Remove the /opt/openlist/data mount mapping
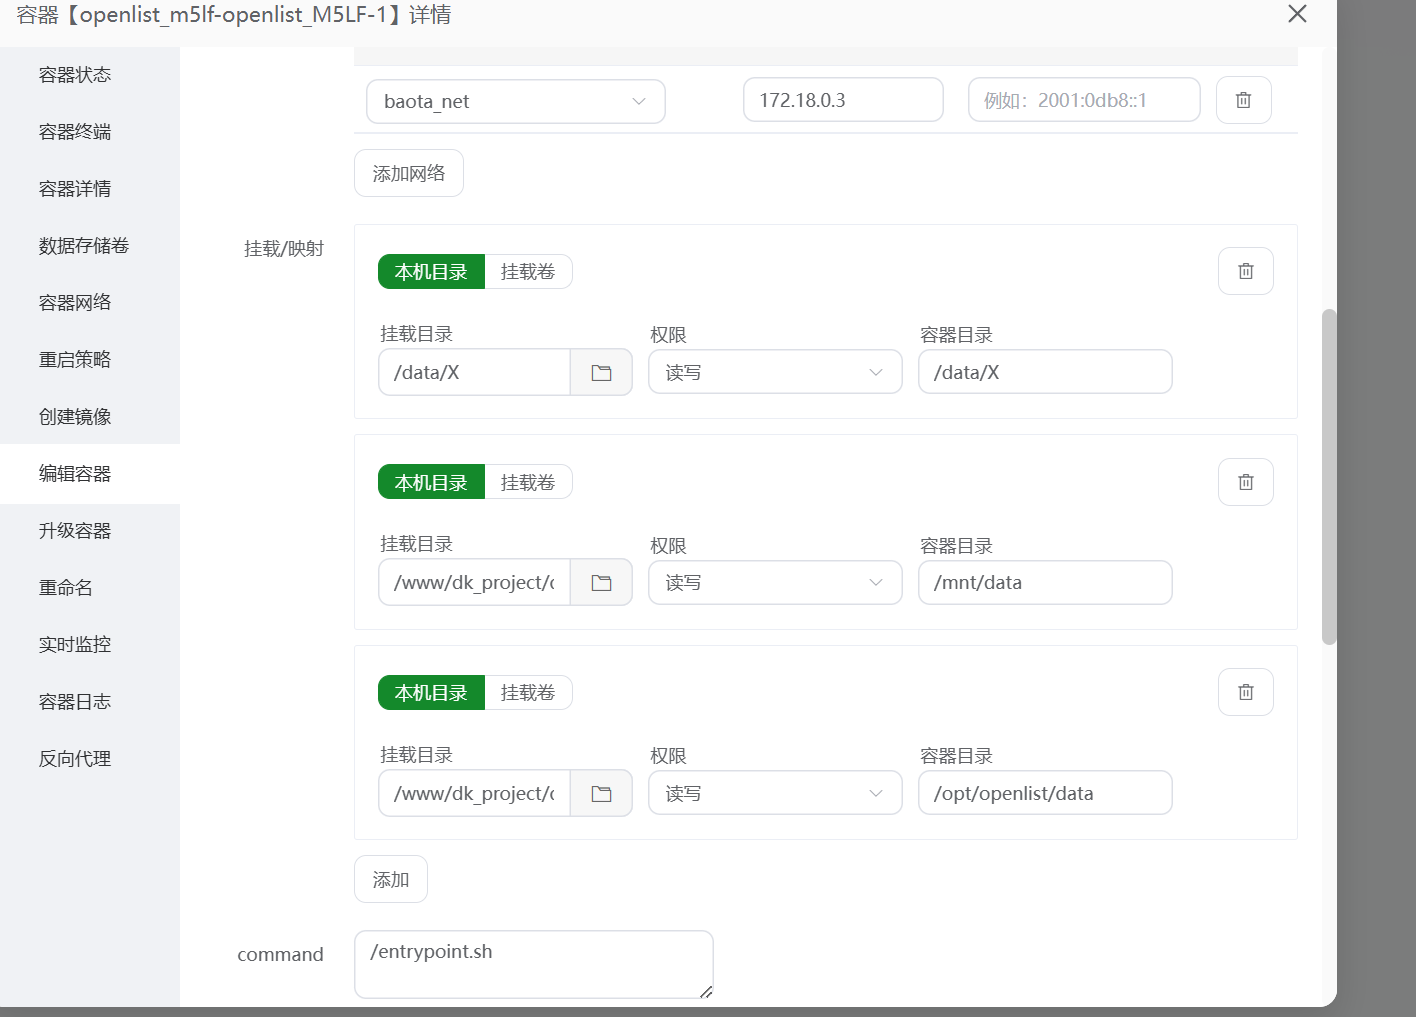 point(1245,691)
